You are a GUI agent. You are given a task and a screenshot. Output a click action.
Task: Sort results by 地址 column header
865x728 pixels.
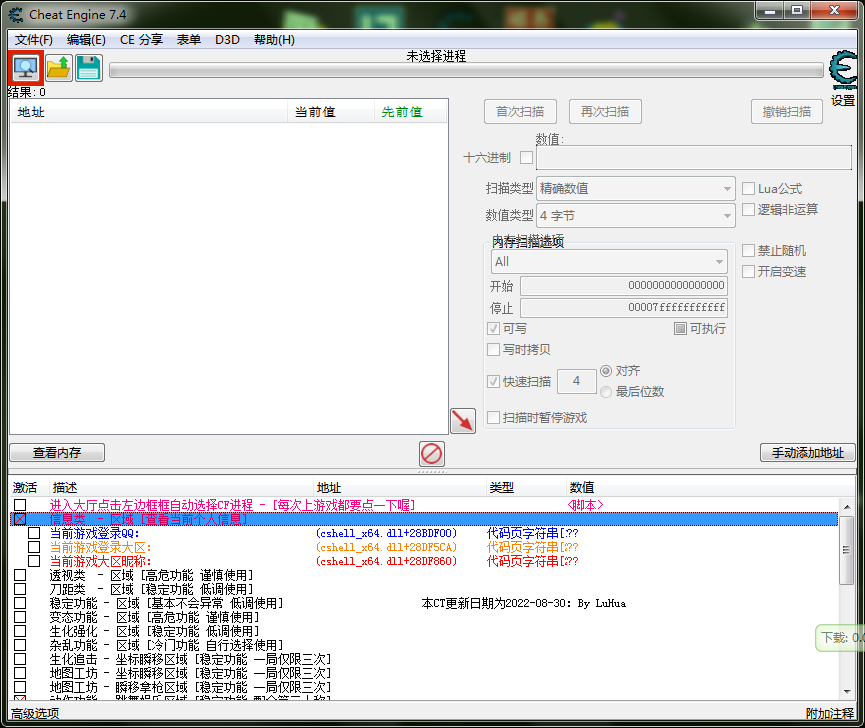[x=149, y=112]
